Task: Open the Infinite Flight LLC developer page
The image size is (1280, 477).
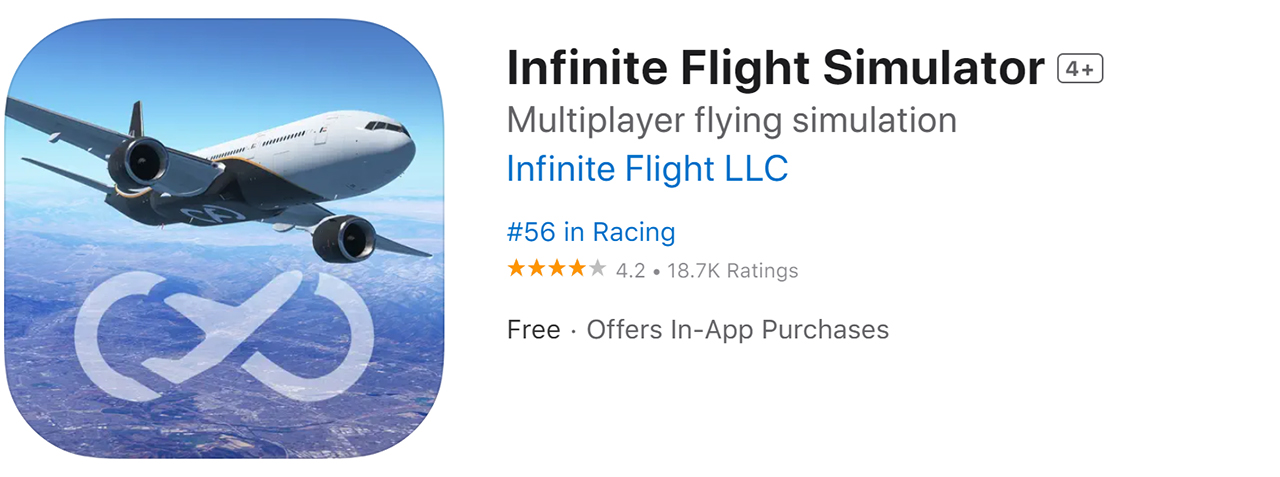Action: tap(647, 169)
